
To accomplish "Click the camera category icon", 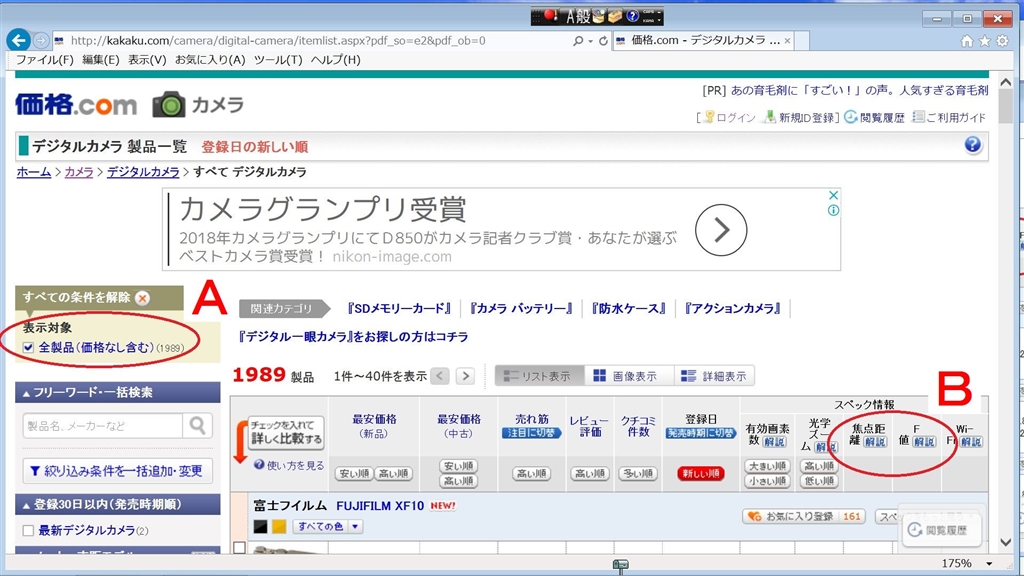I will tap(168, 104).
